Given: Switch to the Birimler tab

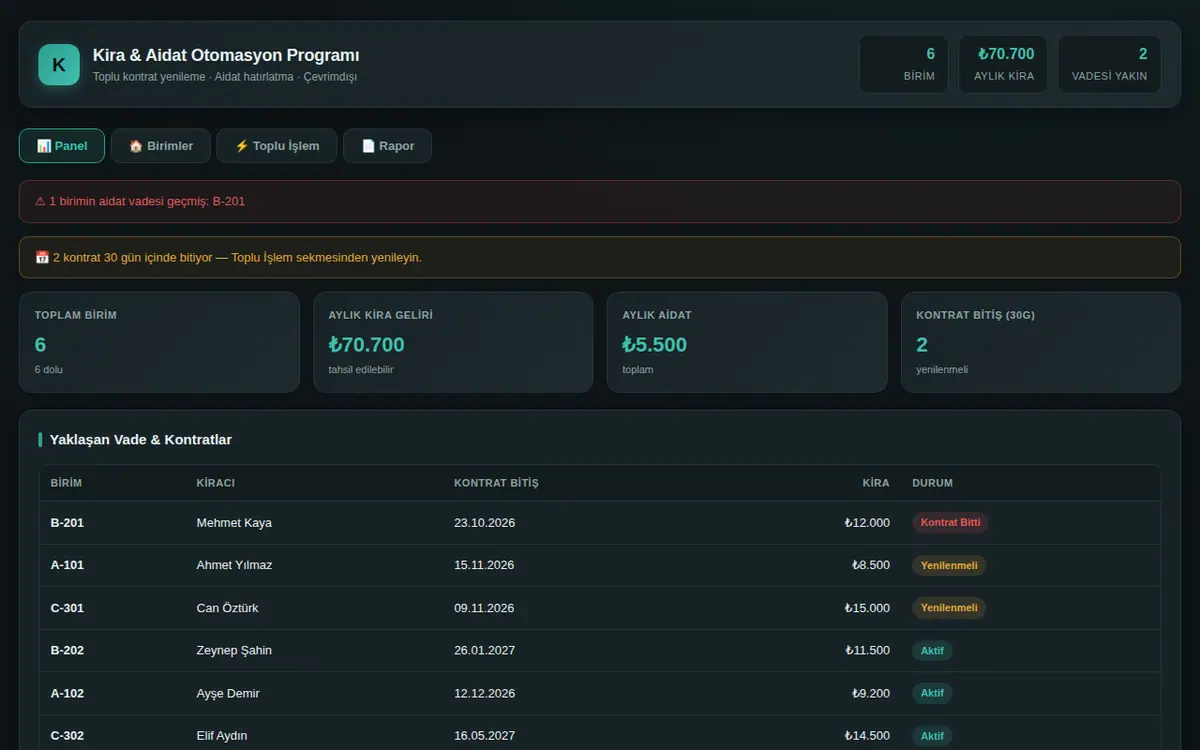Looking at the screenshot, I should coord(160,146).
